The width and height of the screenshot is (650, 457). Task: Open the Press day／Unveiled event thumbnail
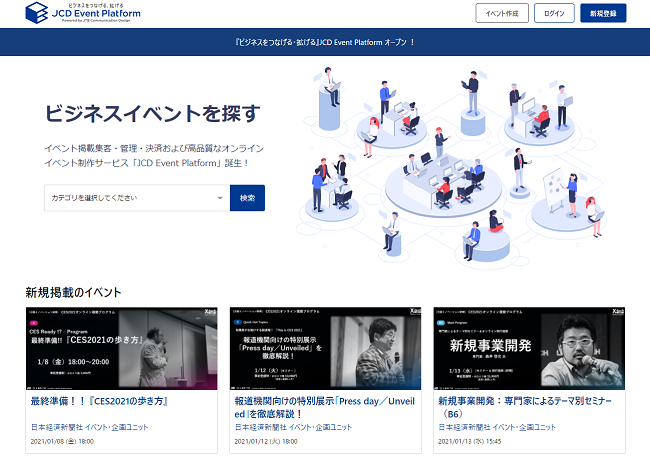[325, 348]
